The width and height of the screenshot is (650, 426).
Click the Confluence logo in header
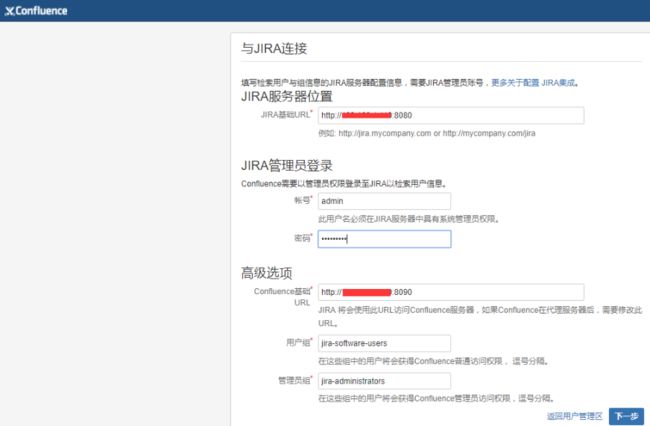click(x=38, y=10)
